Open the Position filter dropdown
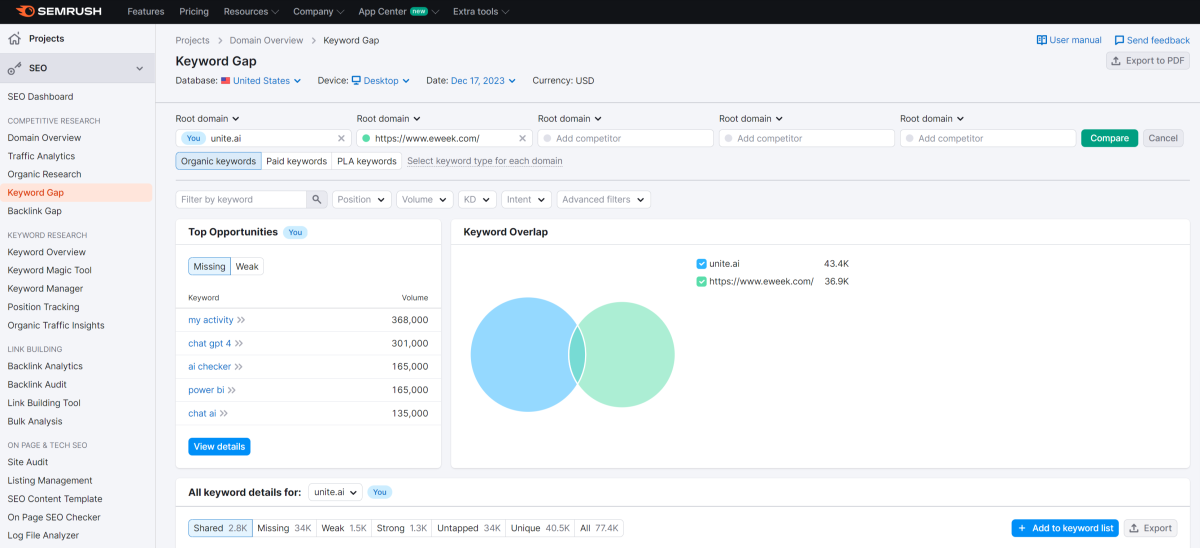This screenshot has height=548, width=1200. 361,200
